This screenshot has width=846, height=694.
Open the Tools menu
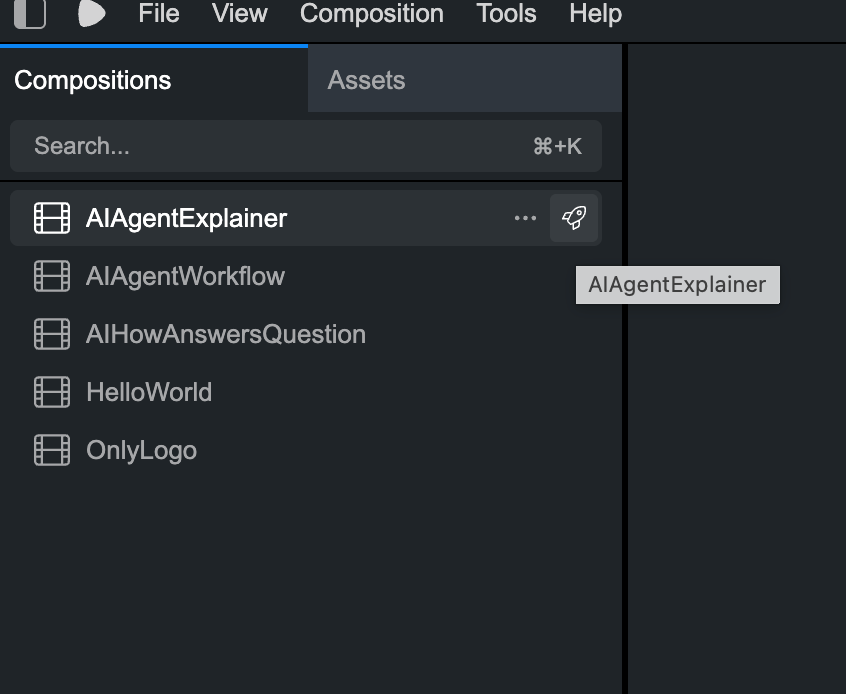coord(506,13)
